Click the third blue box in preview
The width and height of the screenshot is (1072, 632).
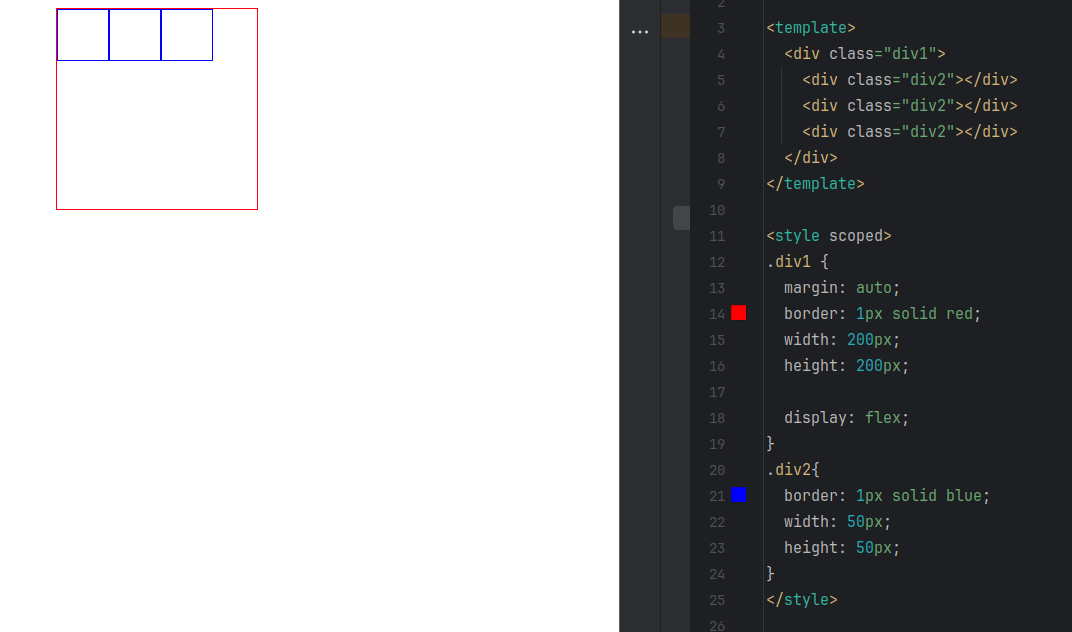[x=187, y=35]
